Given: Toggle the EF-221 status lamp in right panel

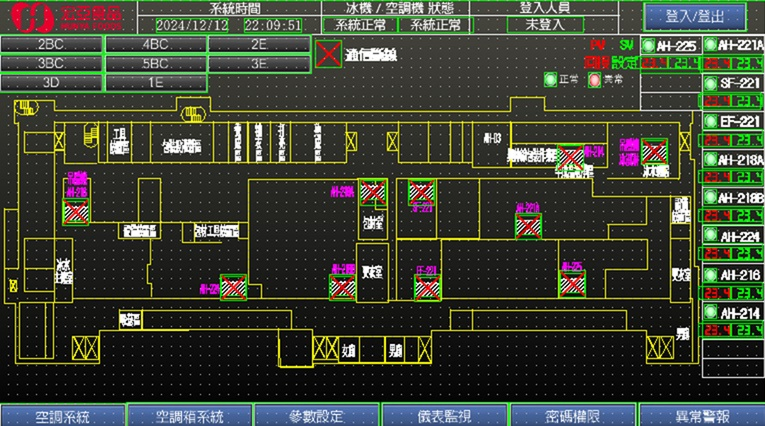Looking at the screenshot, I should pos(710,122).
